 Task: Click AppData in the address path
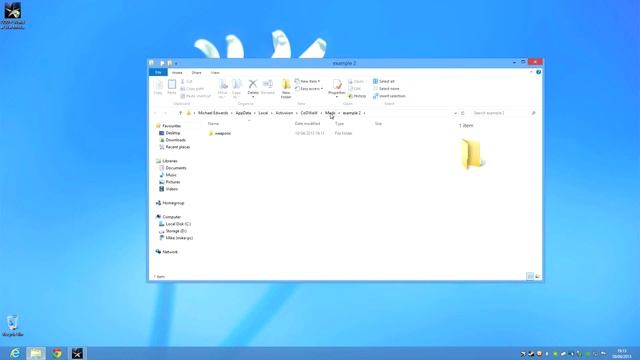pos(243,113)
